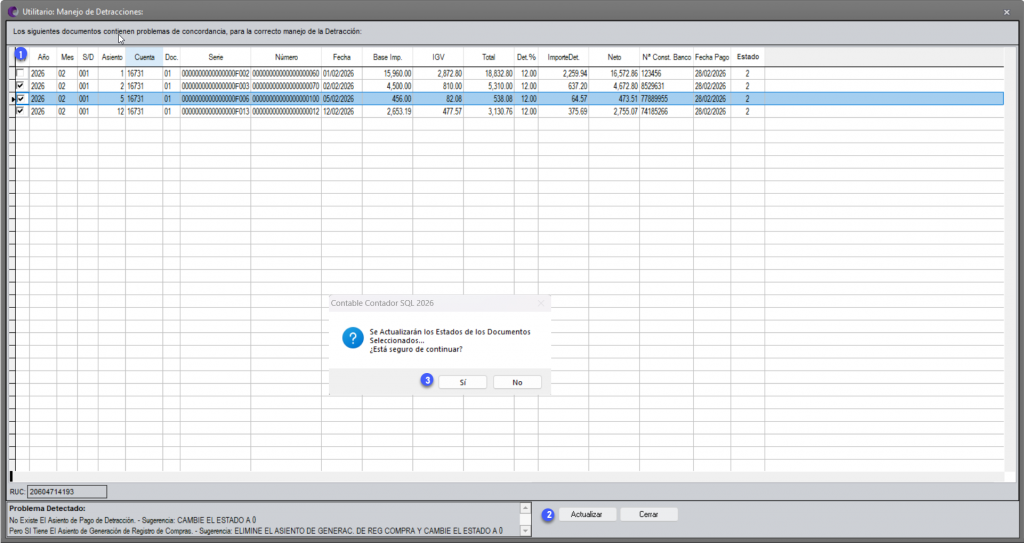Click the ImporteDet. column header
1024x543 pixels.
coord(564,57)
